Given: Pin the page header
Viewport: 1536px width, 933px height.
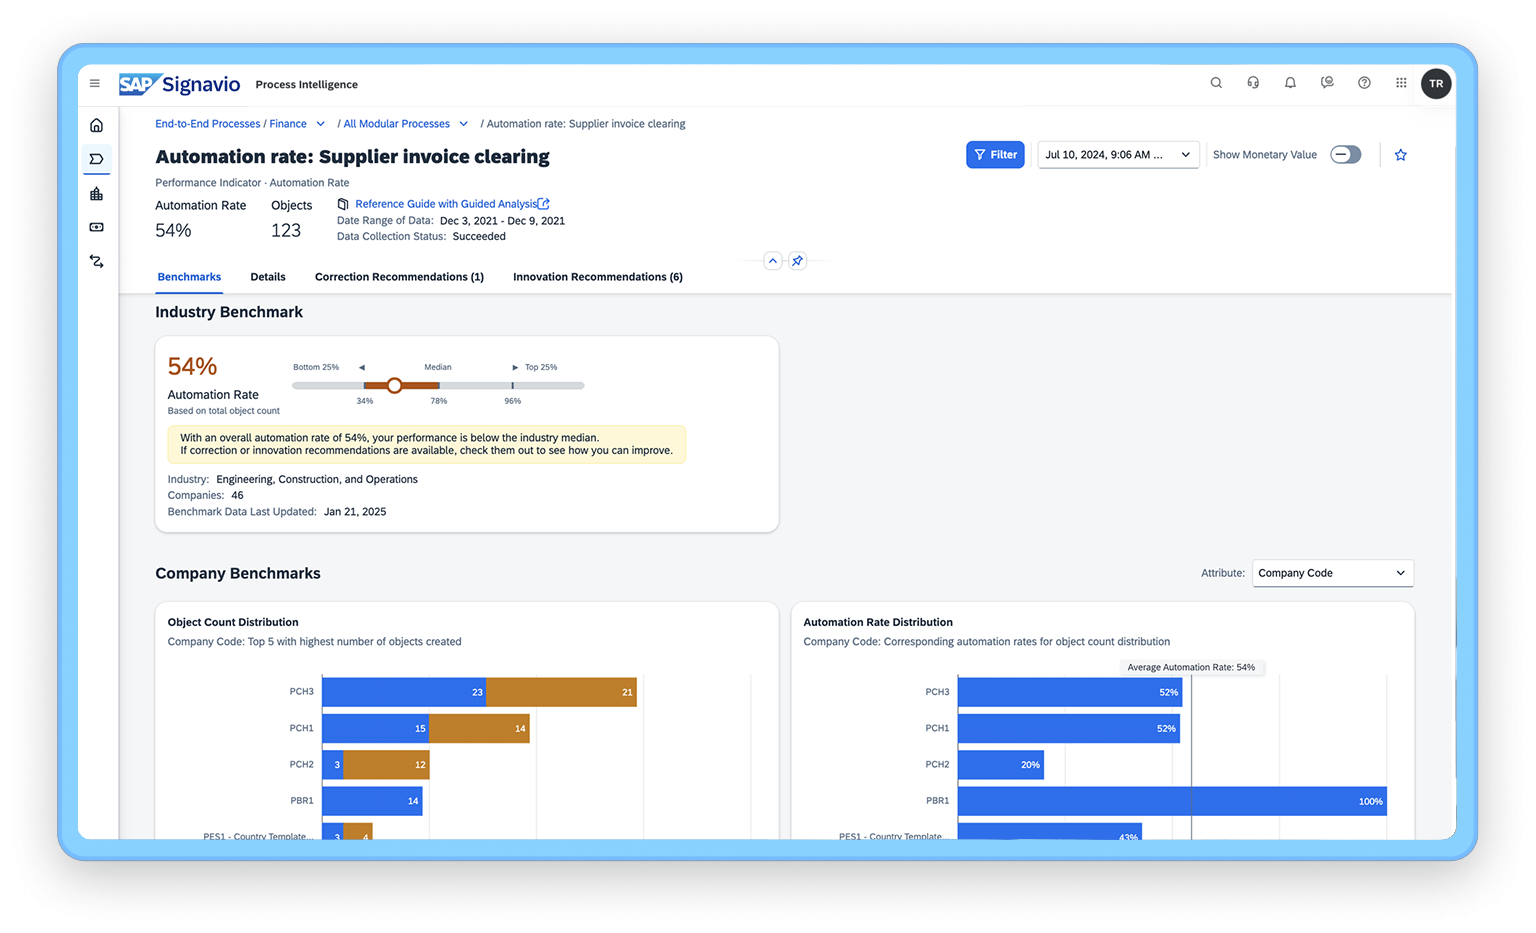Looking at the screenshot, I should pyautogui.click(x=797, y=261).
